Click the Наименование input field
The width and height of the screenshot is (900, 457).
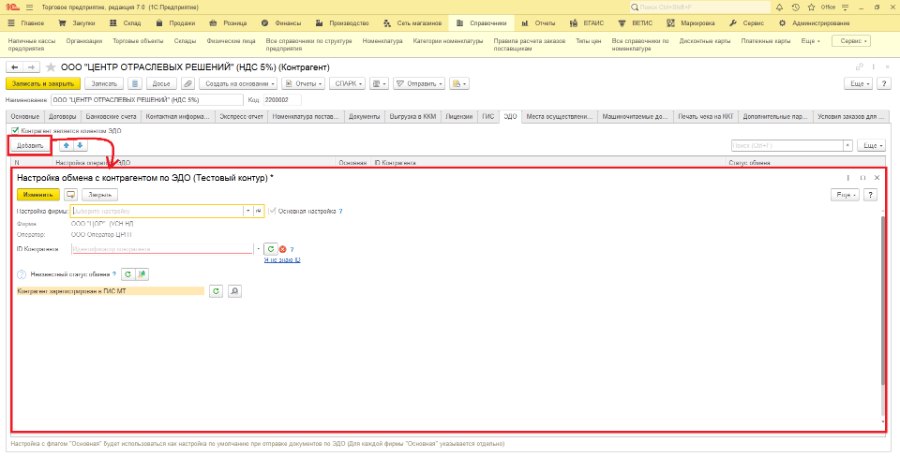(147, 100)
